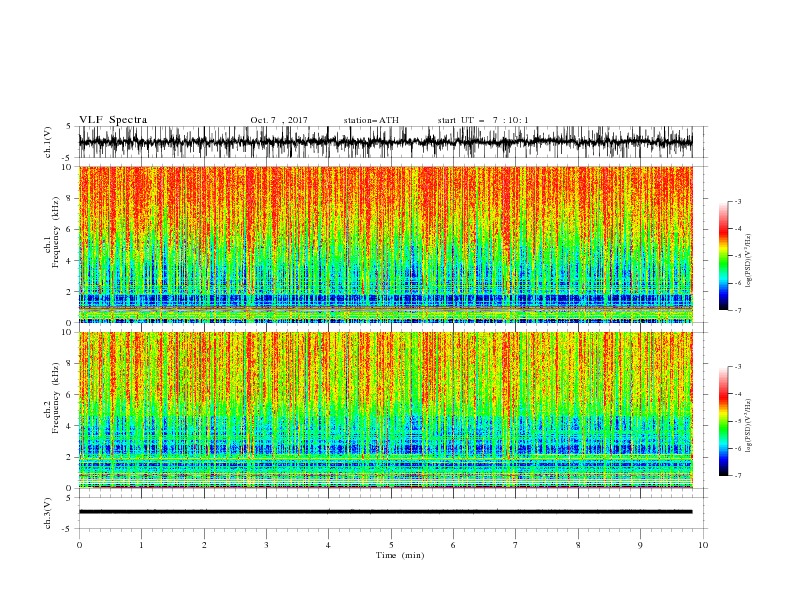Click the time axis tick label "5"
792x612 pixels.
[391, 545]
